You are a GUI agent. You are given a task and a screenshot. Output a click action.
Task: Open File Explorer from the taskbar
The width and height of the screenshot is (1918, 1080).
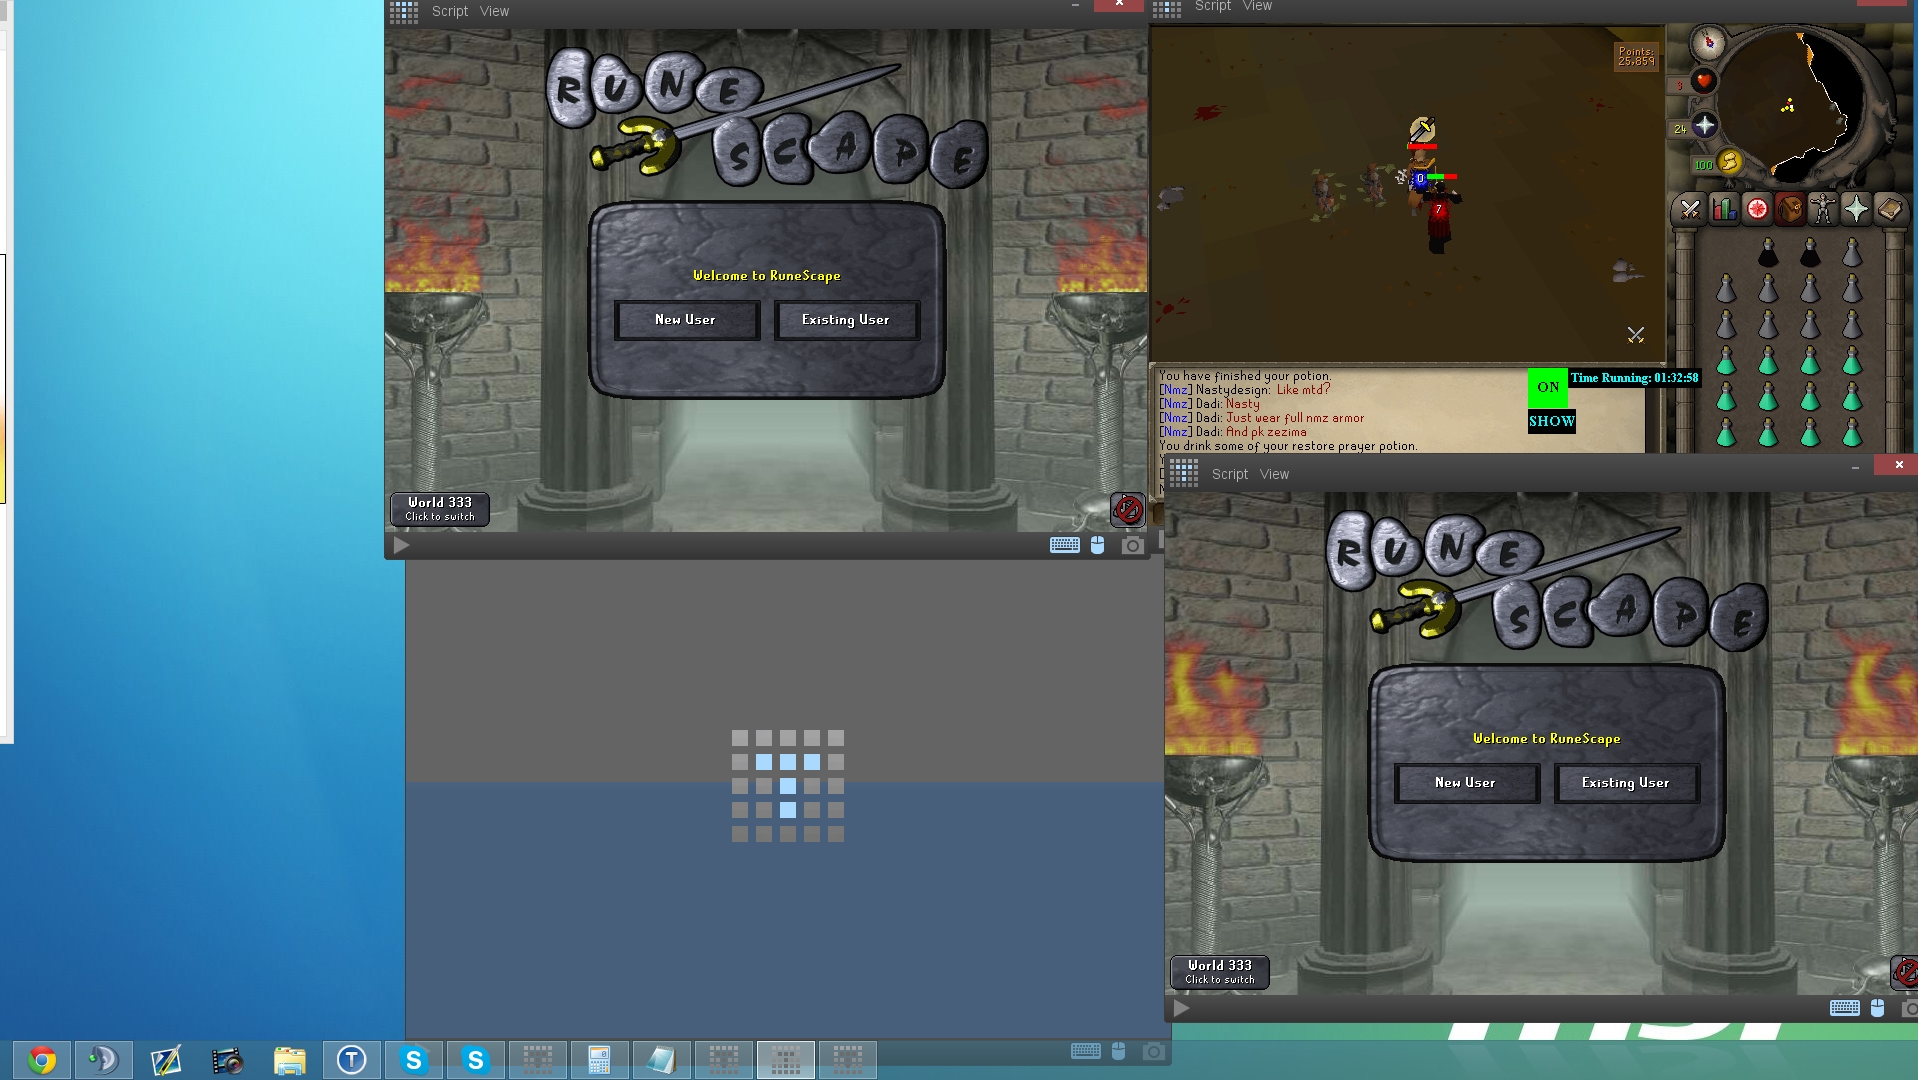point(290,1060)
